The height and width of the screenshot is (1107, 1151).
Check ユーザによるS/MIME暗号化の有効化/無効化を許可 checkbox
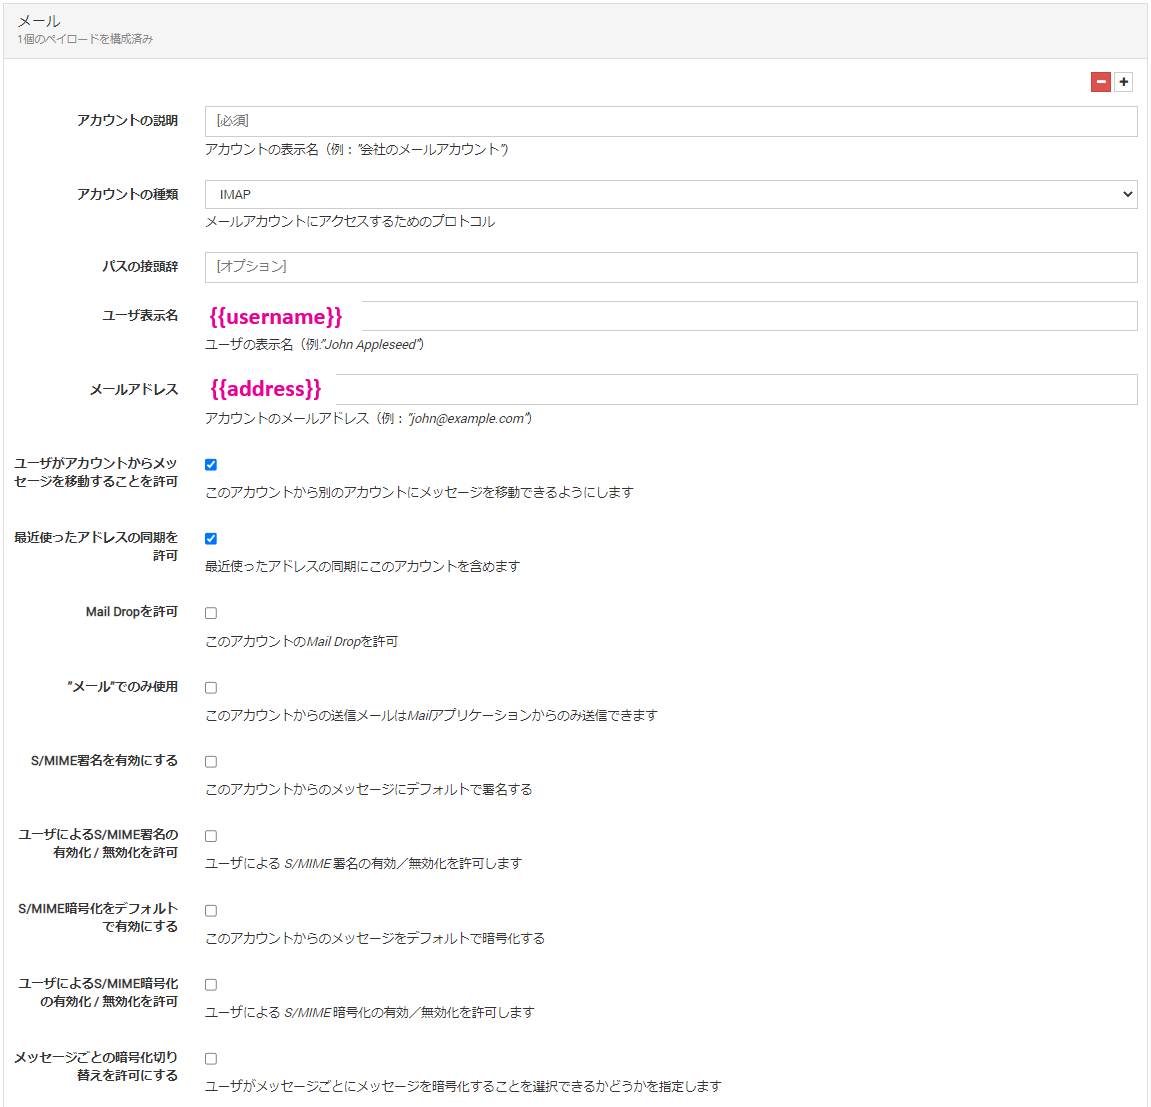(x=211, y=985)
